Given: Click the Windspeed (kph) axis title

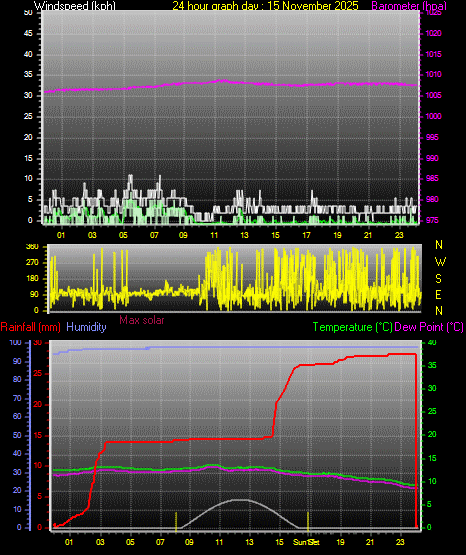Looking at the screenshot, I should tap(75, 5).
